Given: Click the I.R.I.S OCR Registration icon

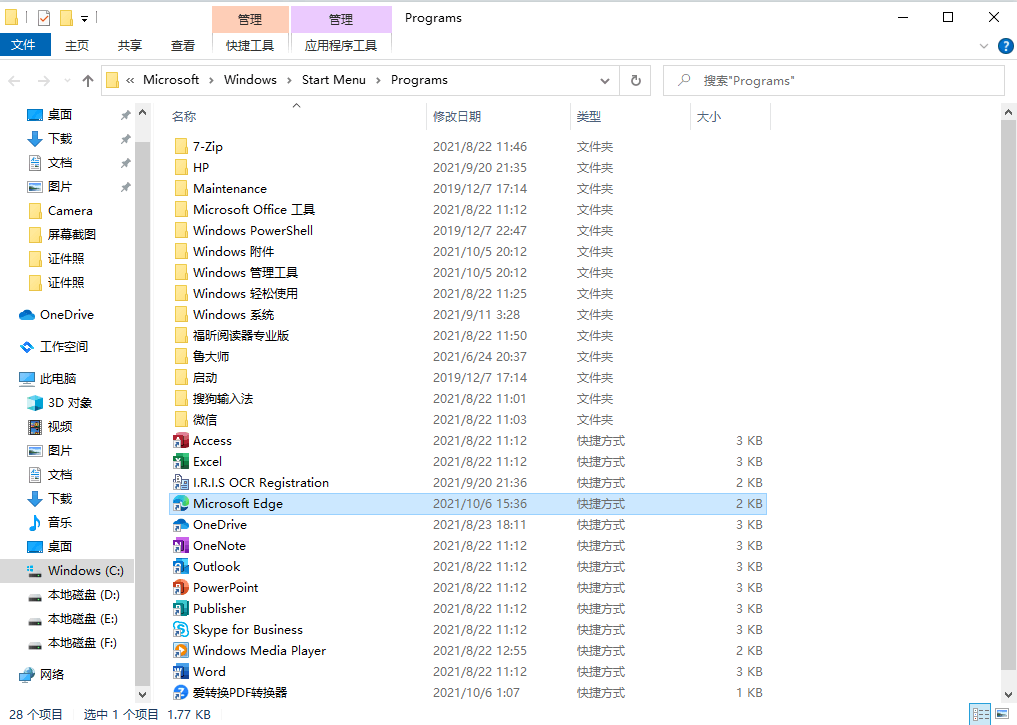Looking at the screenshot, I should click(x=181, y=482).
